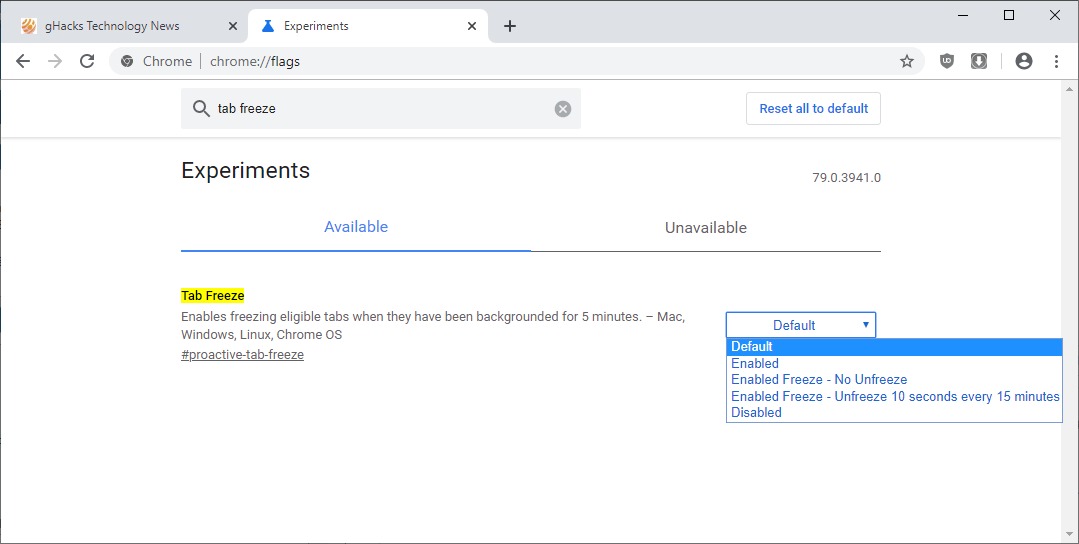Open the uBlock Origin extension icon

point(947,61)
